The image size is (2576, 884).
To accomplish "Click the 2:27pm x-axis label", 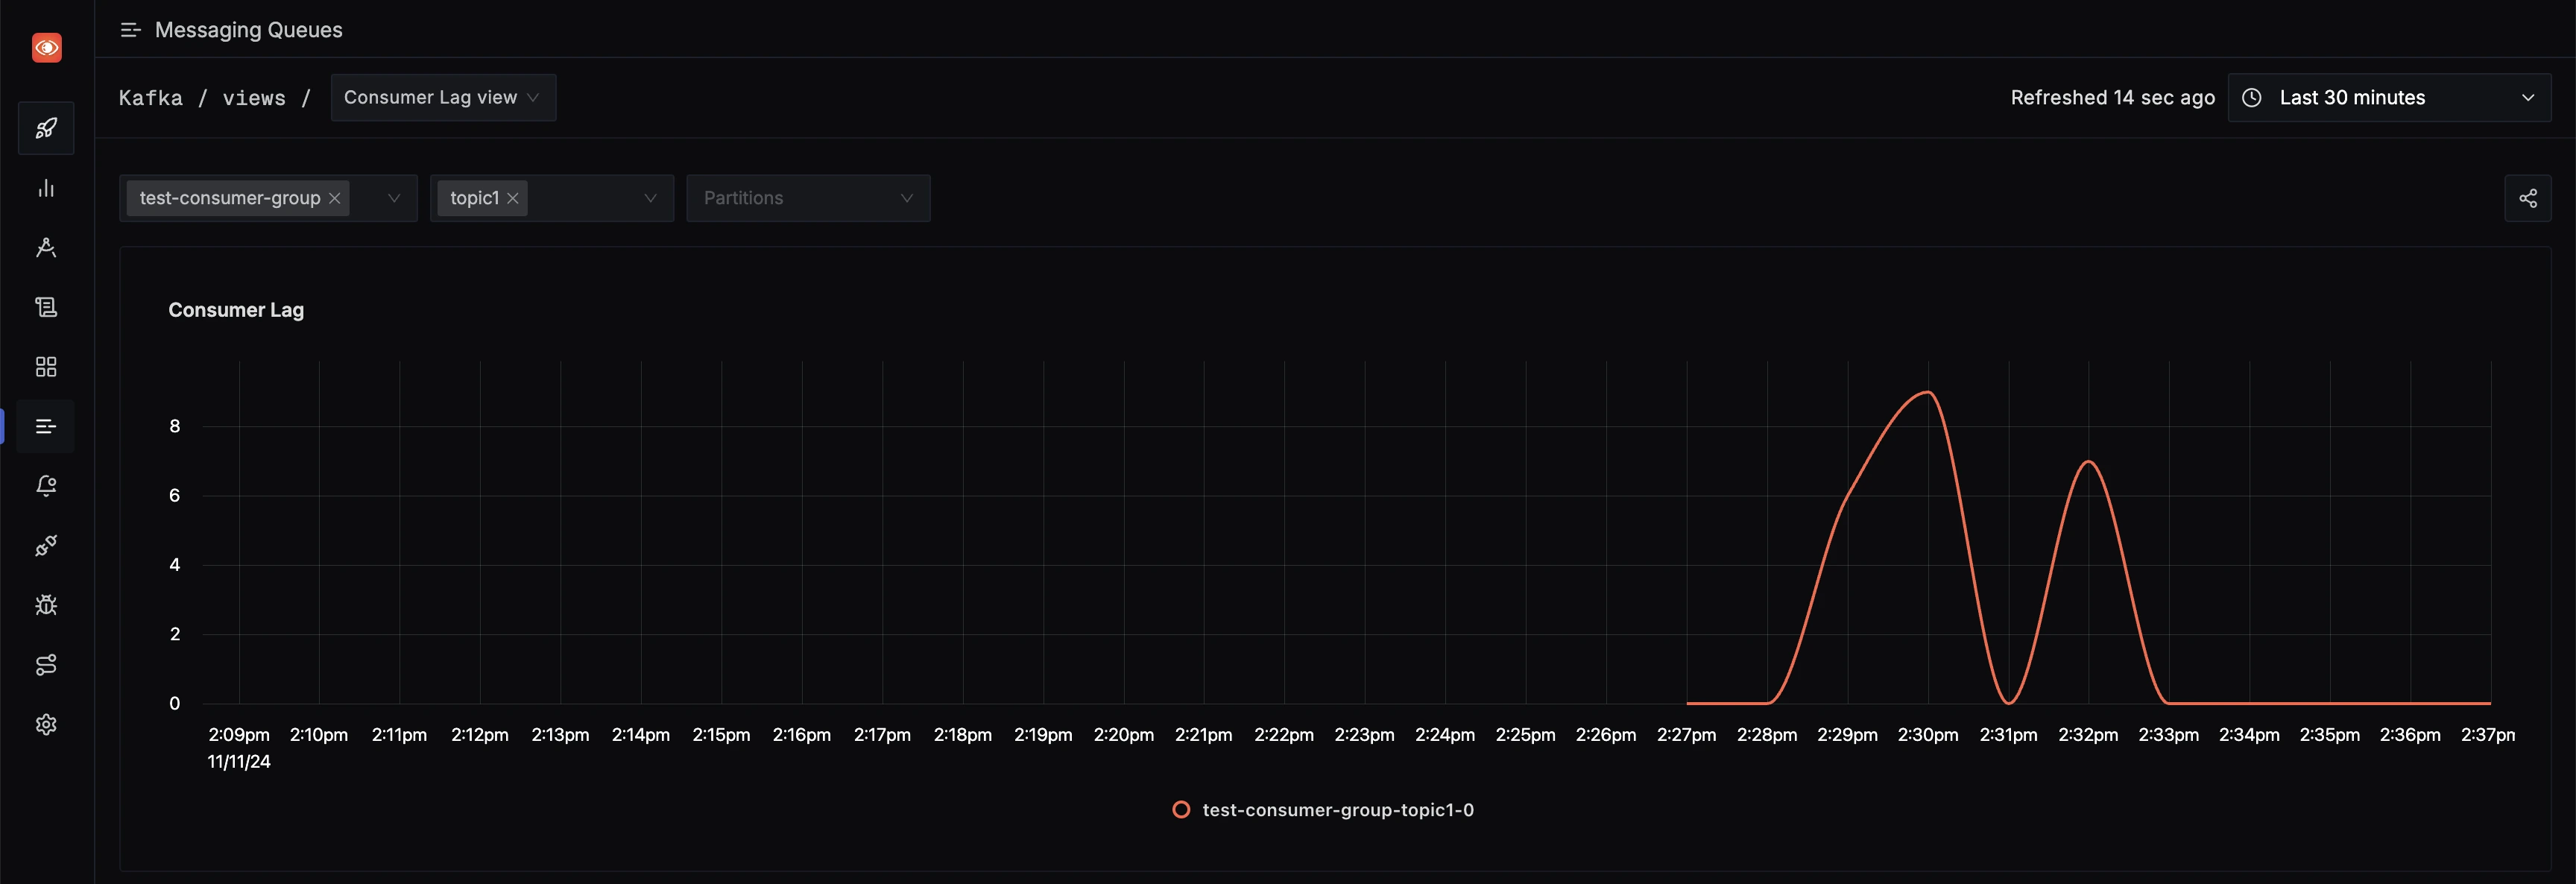I will click(x=1686, y=735).
